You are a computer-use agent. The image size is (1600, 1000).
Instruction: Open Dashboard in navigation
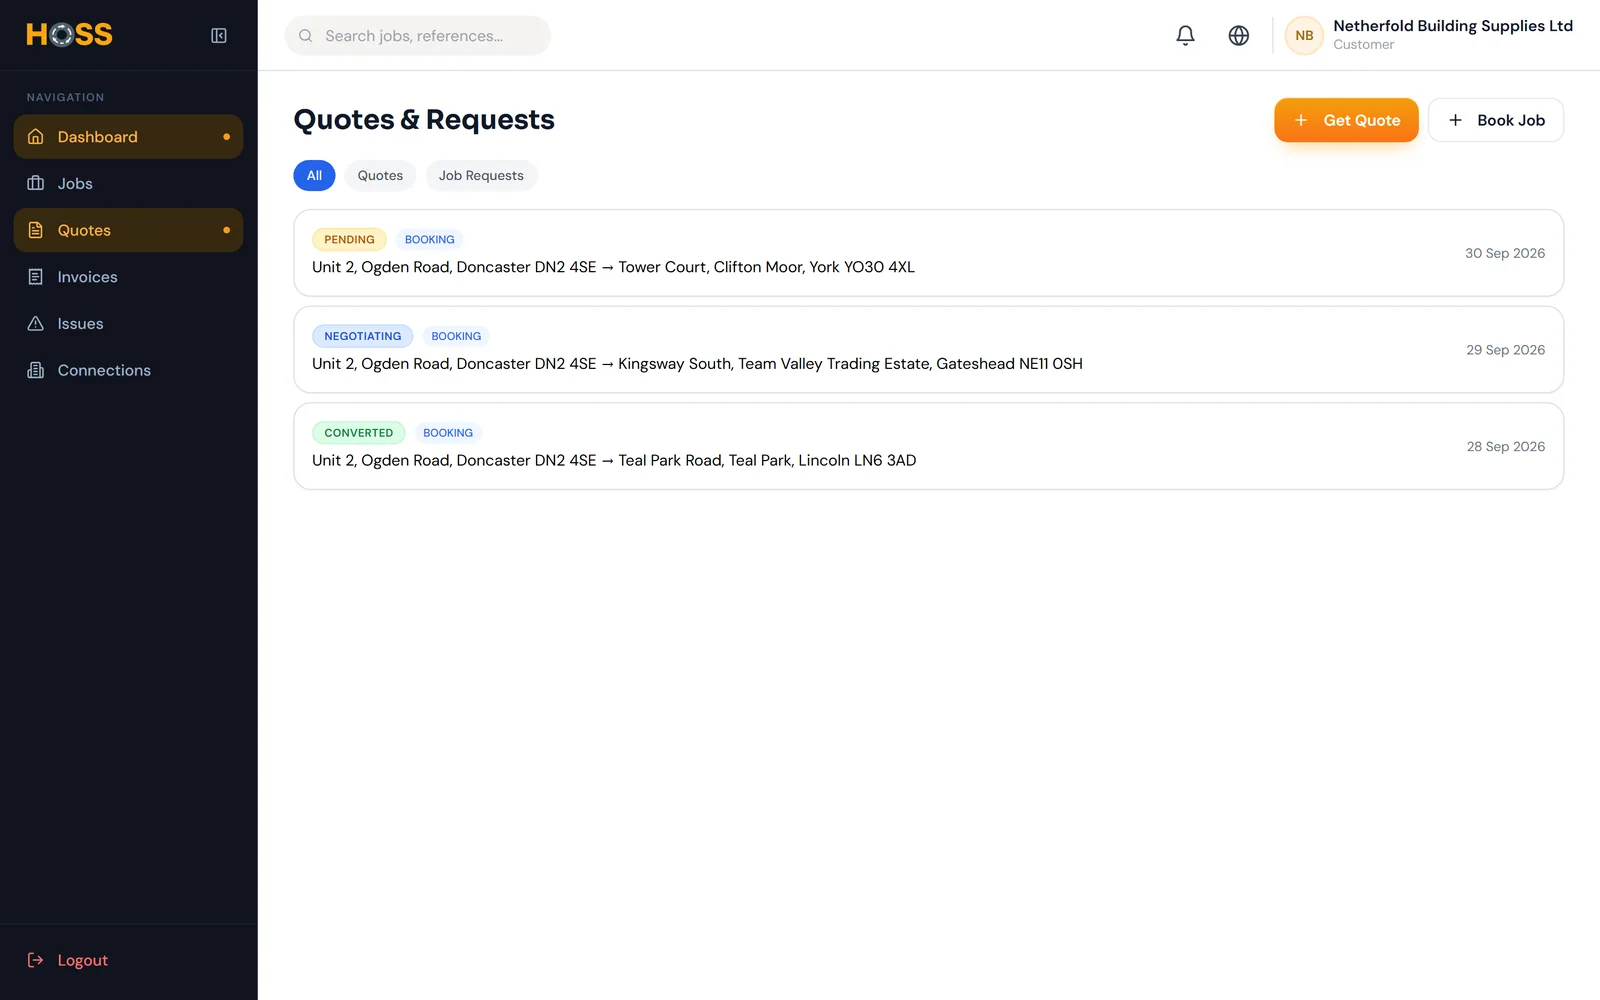tap(128, 137)
